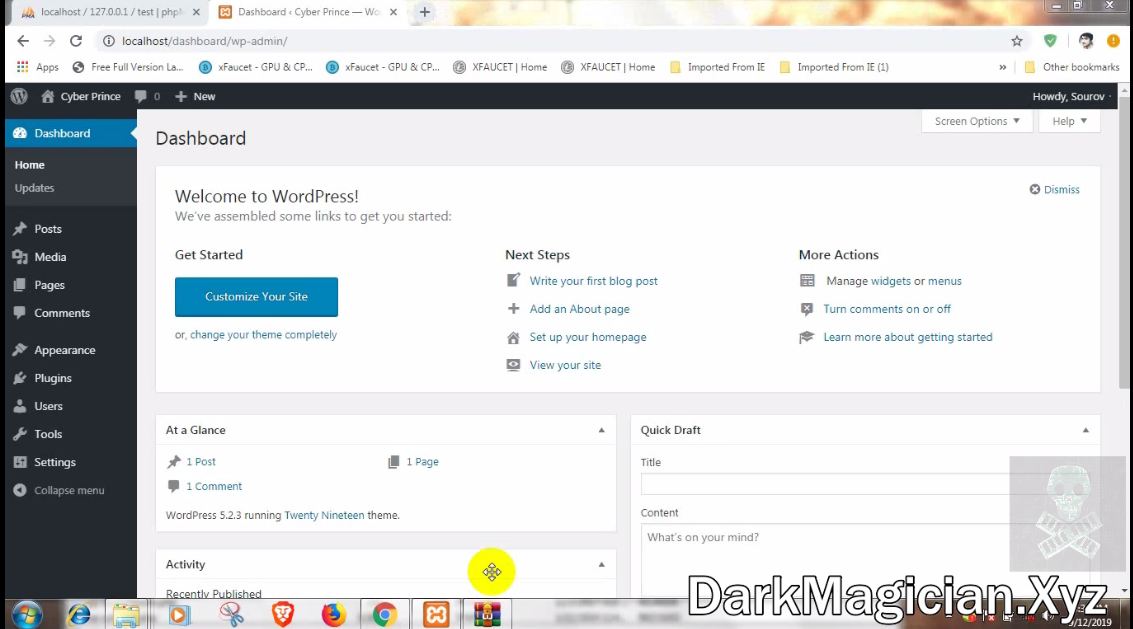Open the Free Full Version bookmark

(x=128, y=67)
